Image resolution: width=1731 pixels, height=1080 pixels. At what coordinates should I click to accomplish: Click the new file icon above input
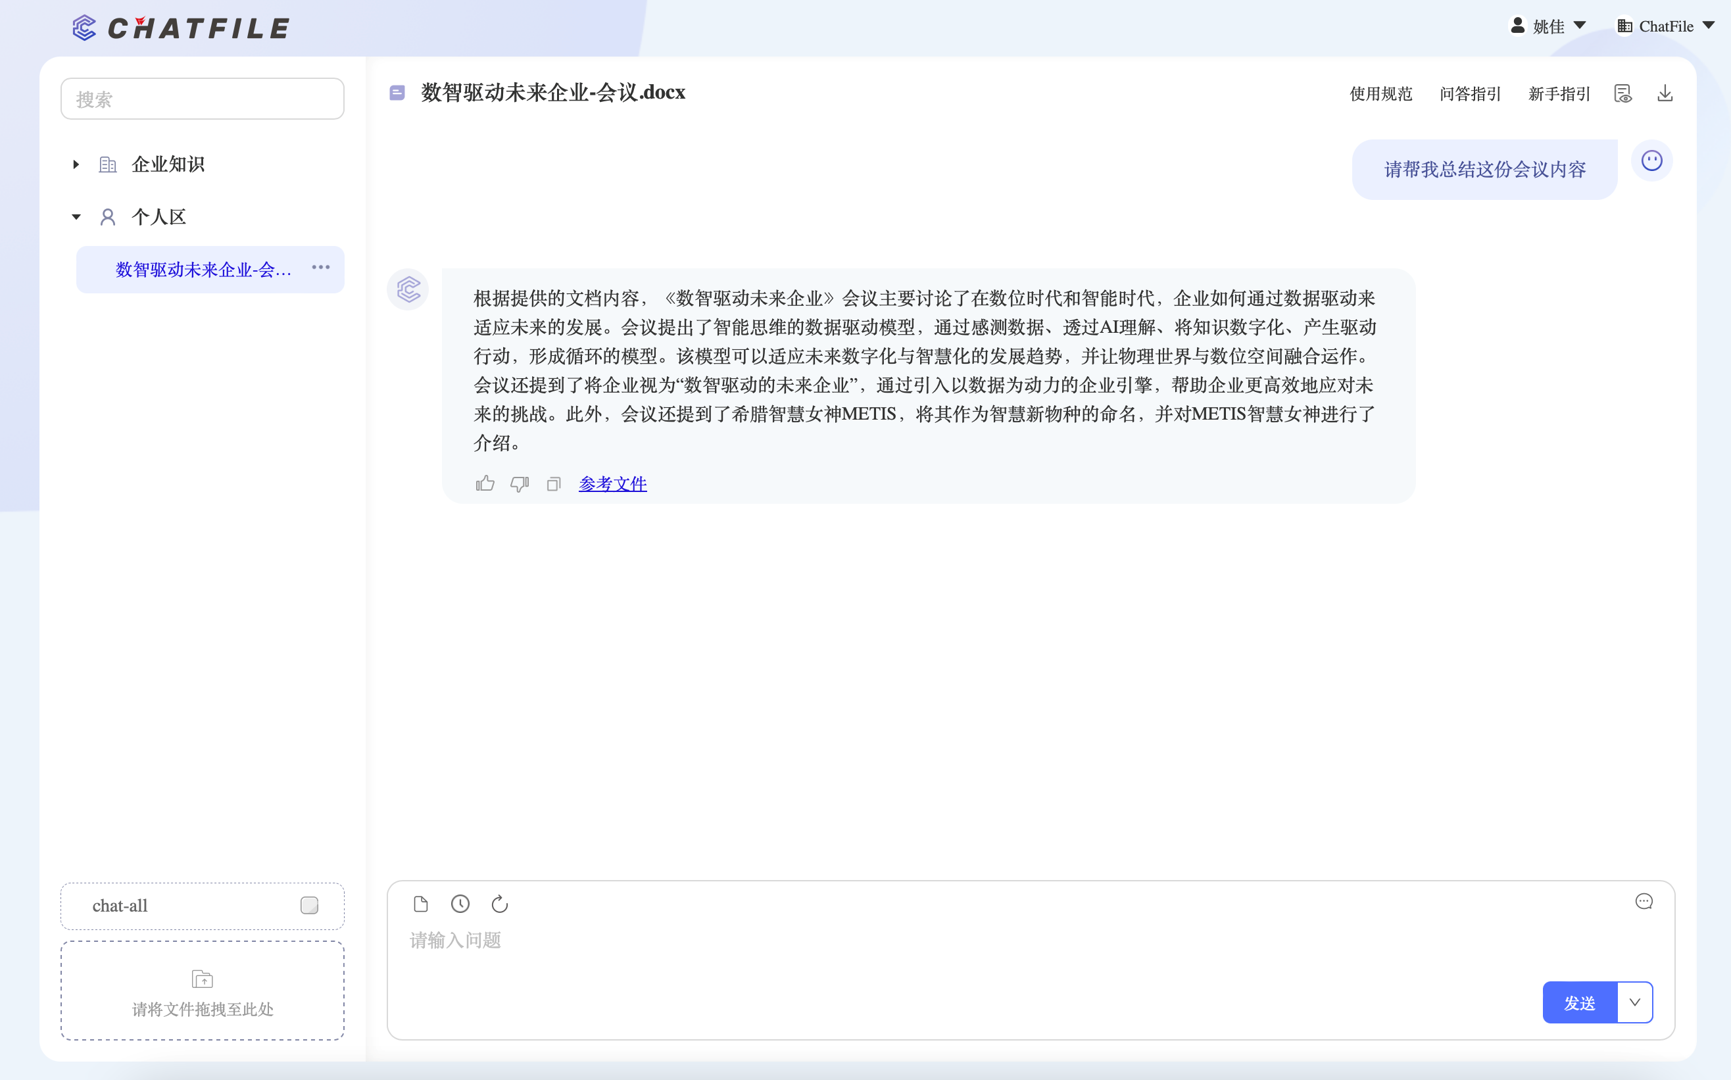coord(421,904)
